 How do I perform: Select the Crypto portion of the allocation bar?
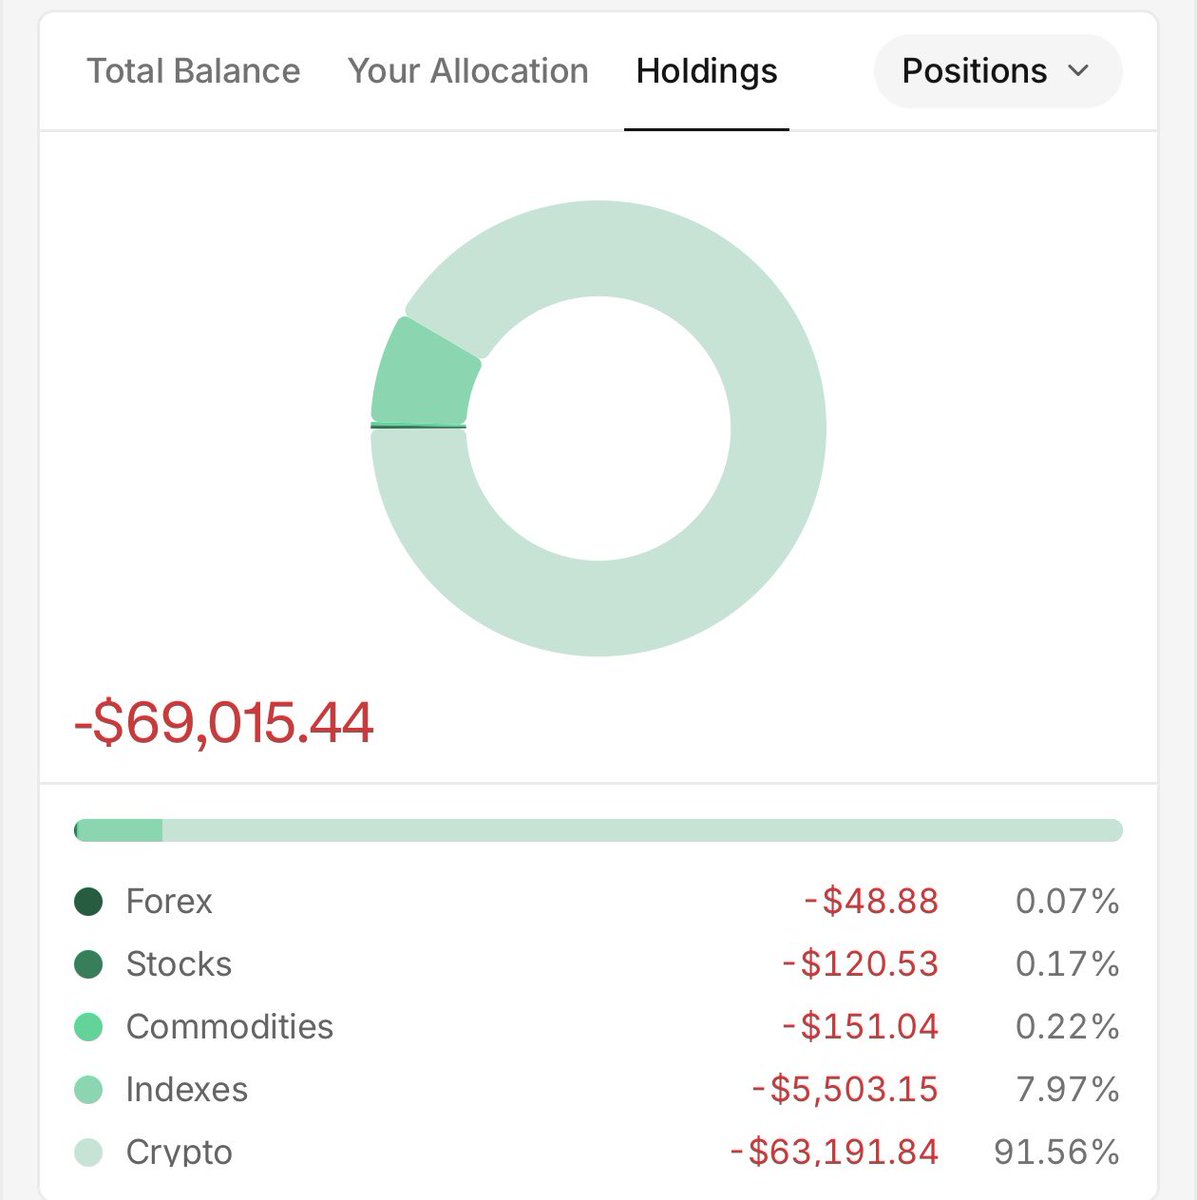coord(642,830)
